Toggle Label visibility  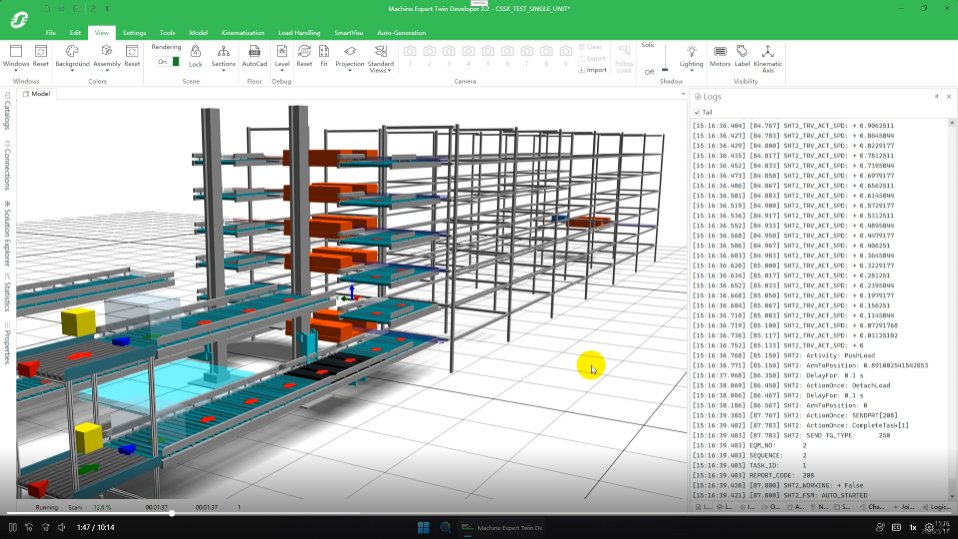tap(742, 55)
